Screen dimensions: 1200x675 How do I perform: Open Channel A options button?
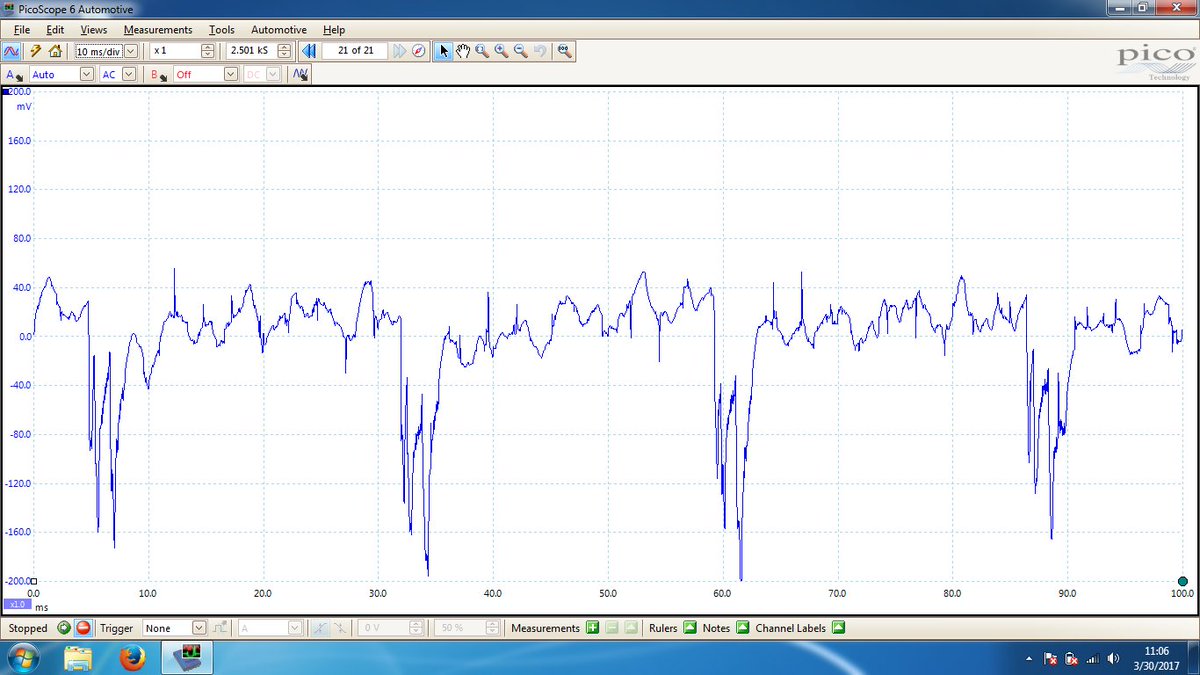[x=15, y=74]
